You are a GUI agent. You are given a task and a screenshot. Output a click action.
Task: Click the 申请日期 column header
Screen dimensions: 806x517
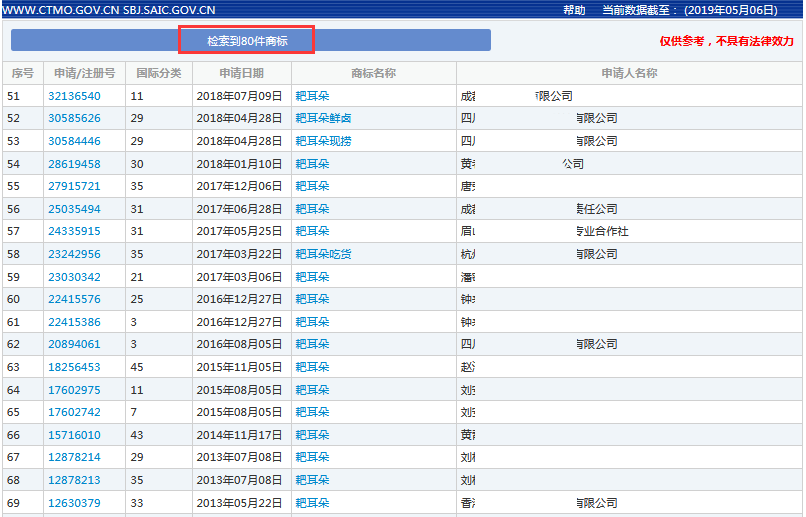point(242,73)
